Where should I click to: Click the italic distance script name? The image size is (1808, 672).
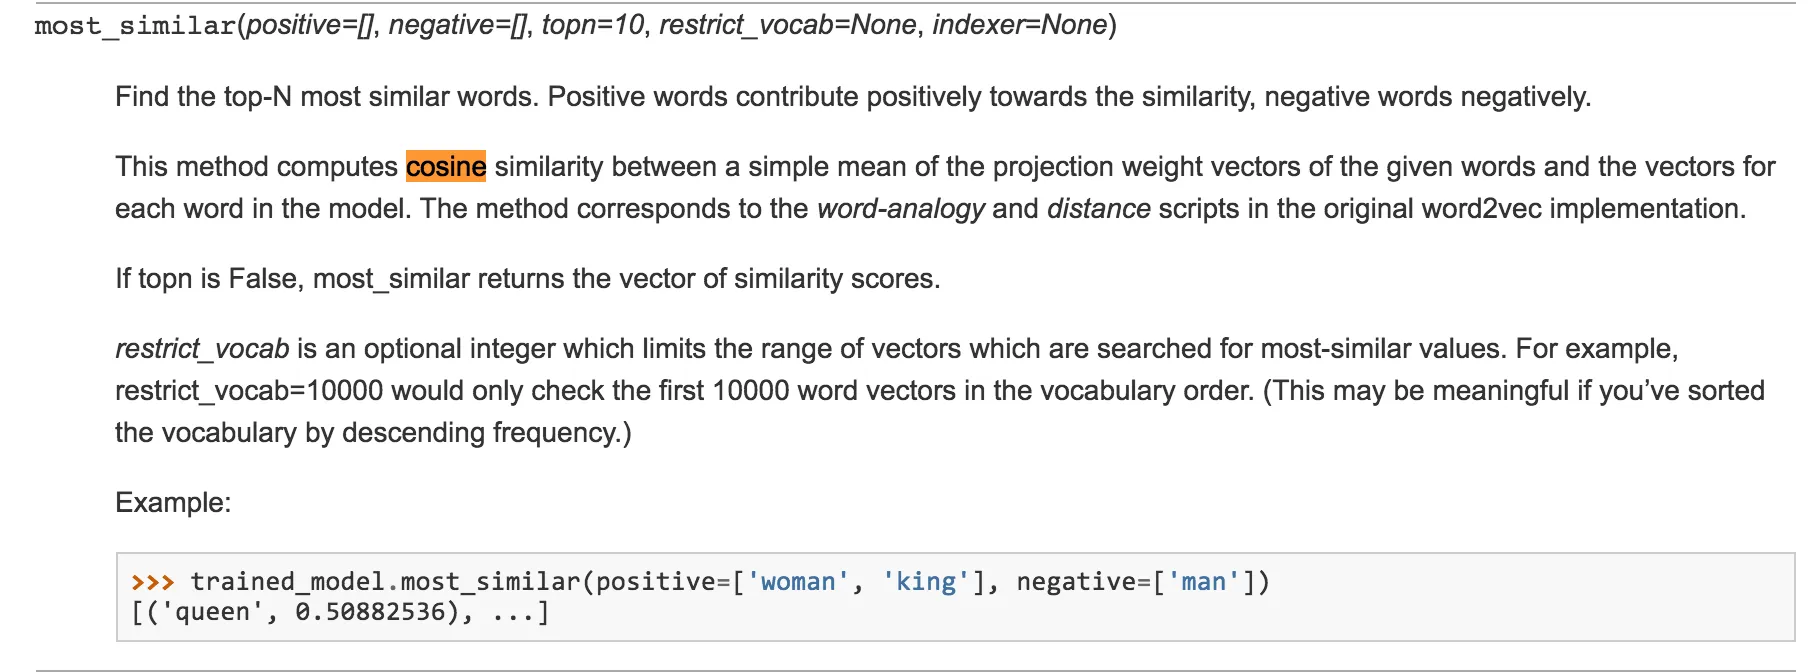coord(1099,209)
